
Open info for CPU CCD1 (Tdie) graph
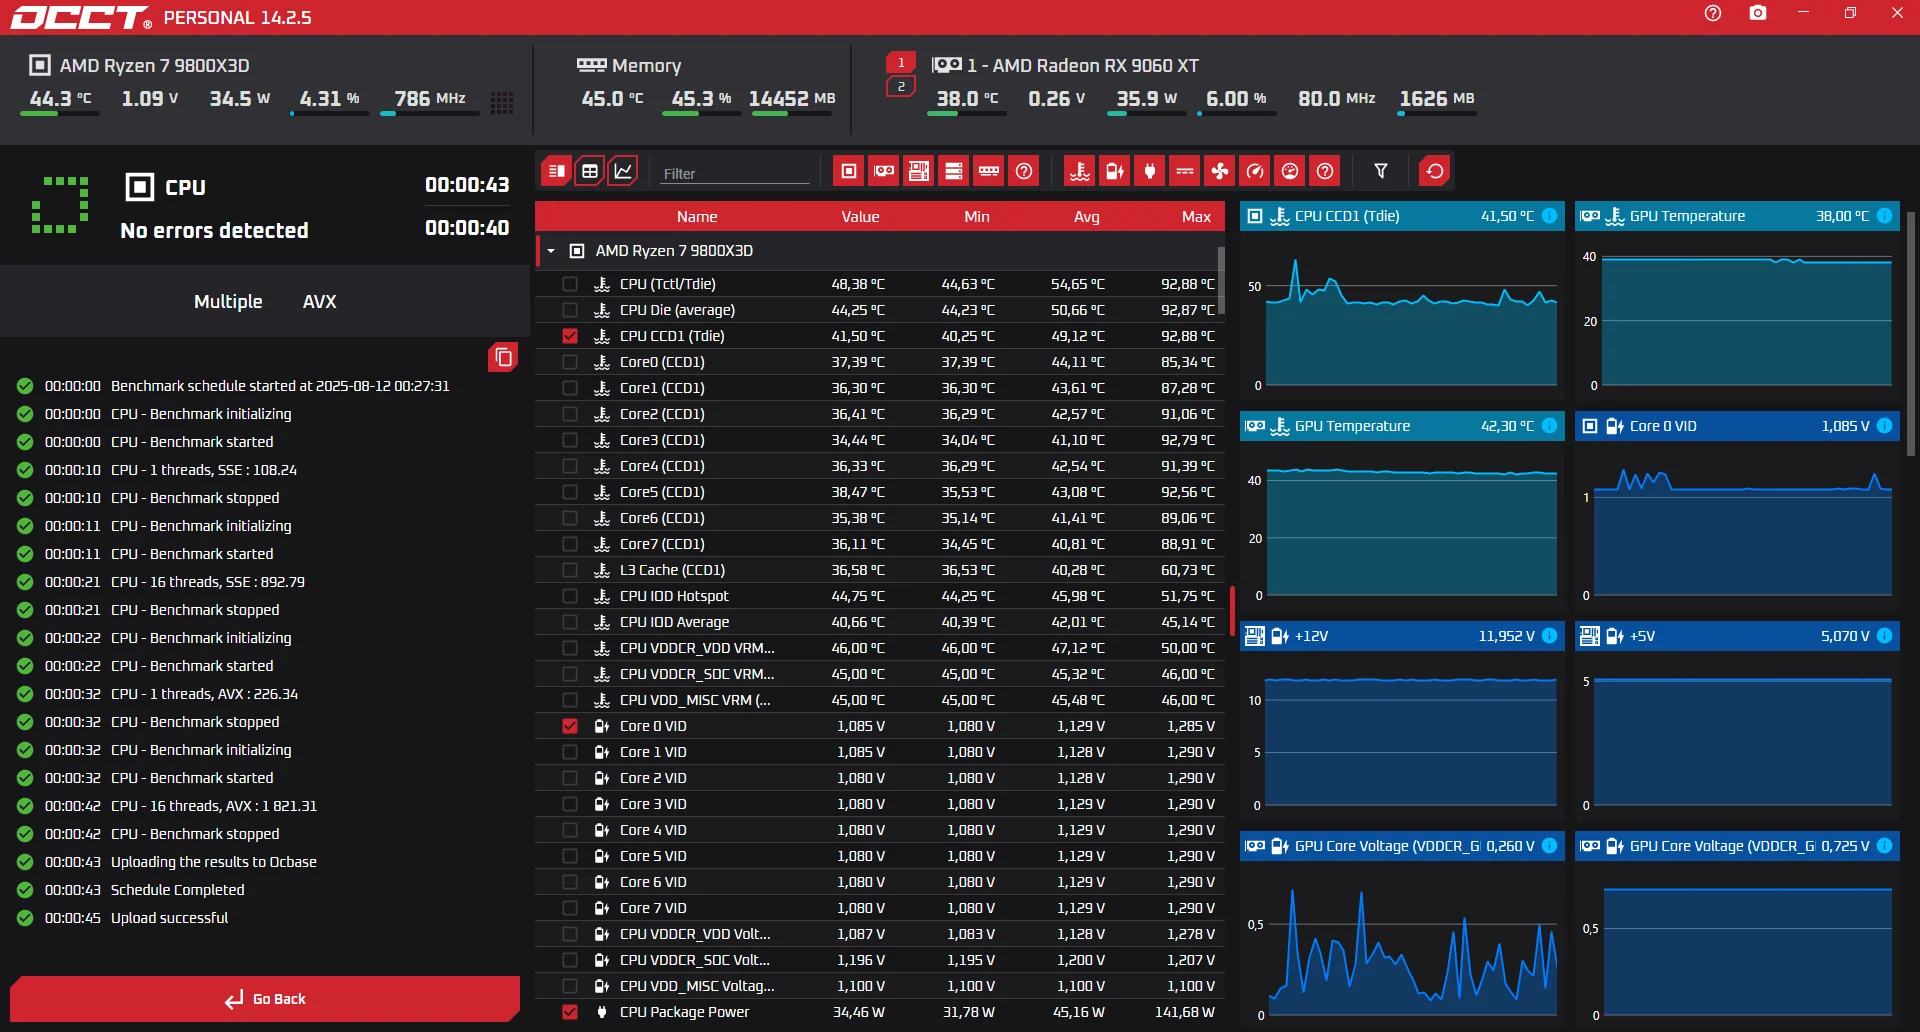(1549, 216)
